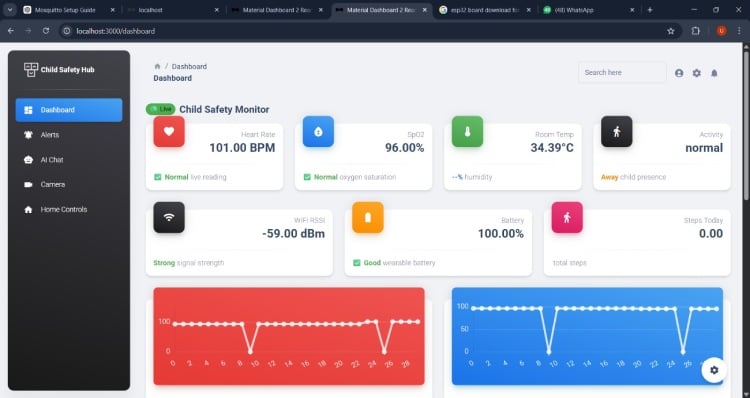Click the total steps label
750x398 pixels.
[570, 263]
